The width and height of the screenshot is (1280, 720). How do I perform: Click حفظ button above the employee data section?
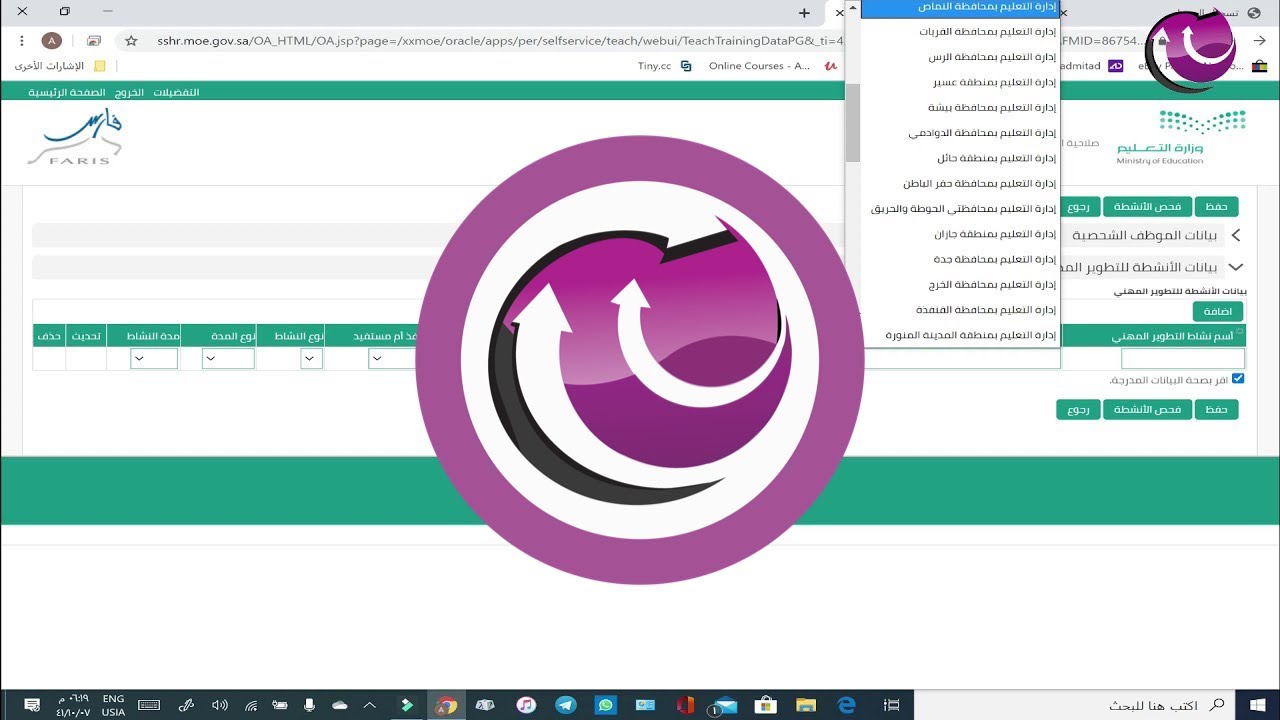pos(1215,207)
